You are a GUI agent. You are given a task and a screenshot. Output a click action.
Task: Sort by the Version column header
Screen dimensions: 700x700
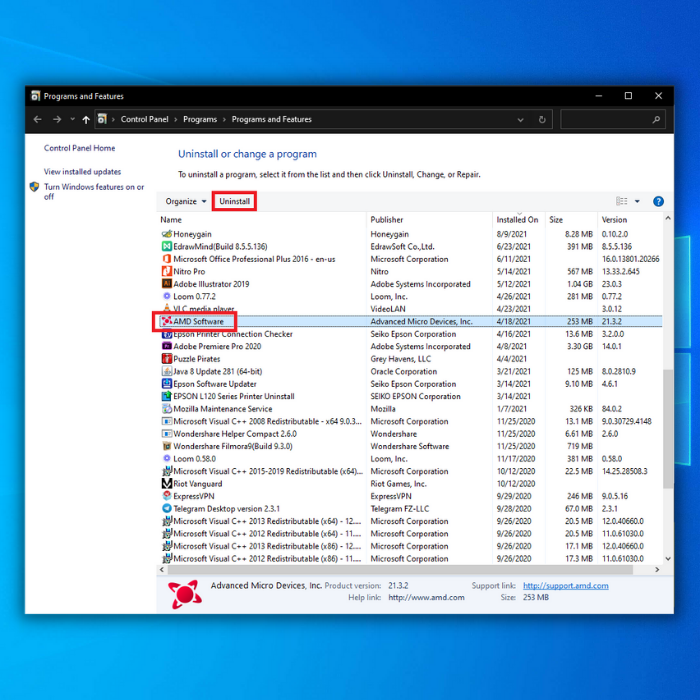click(630, 220)
